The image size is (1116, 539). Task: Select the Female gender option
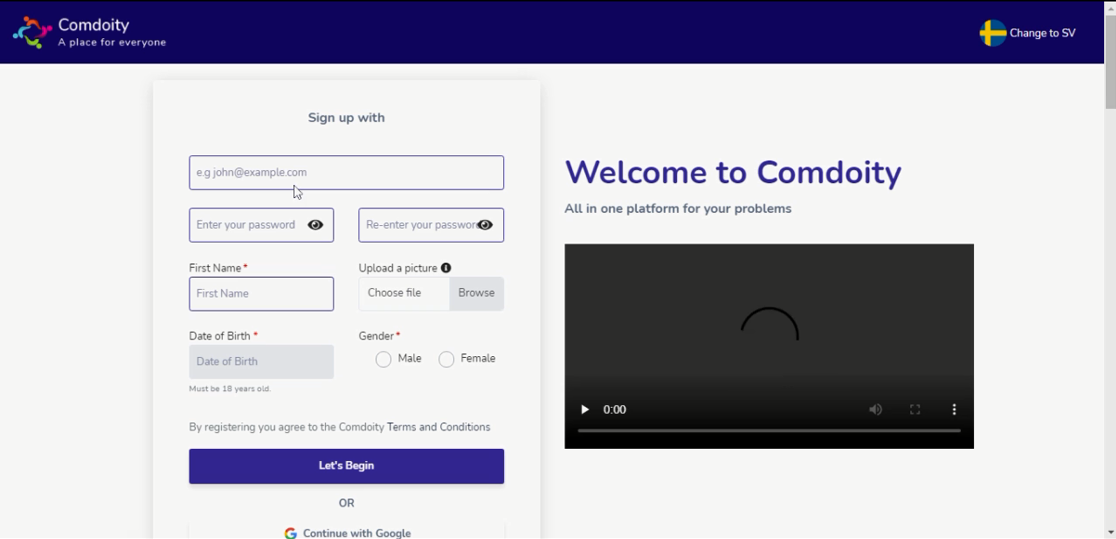pyautogui.click(x=446, y=360)
